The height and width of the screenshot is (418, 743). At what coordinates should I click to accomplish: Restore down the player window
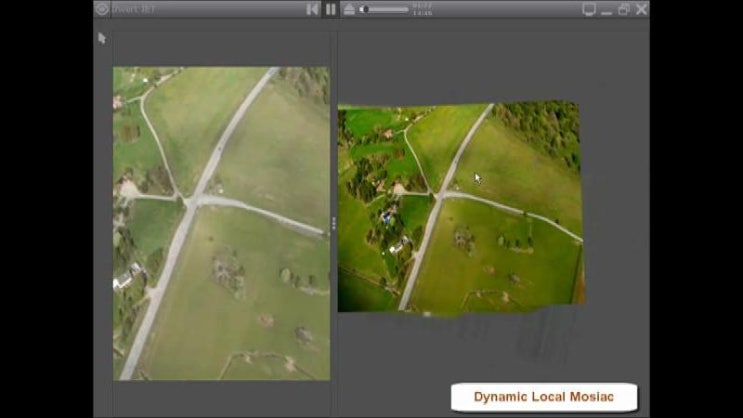pos(624,9)
